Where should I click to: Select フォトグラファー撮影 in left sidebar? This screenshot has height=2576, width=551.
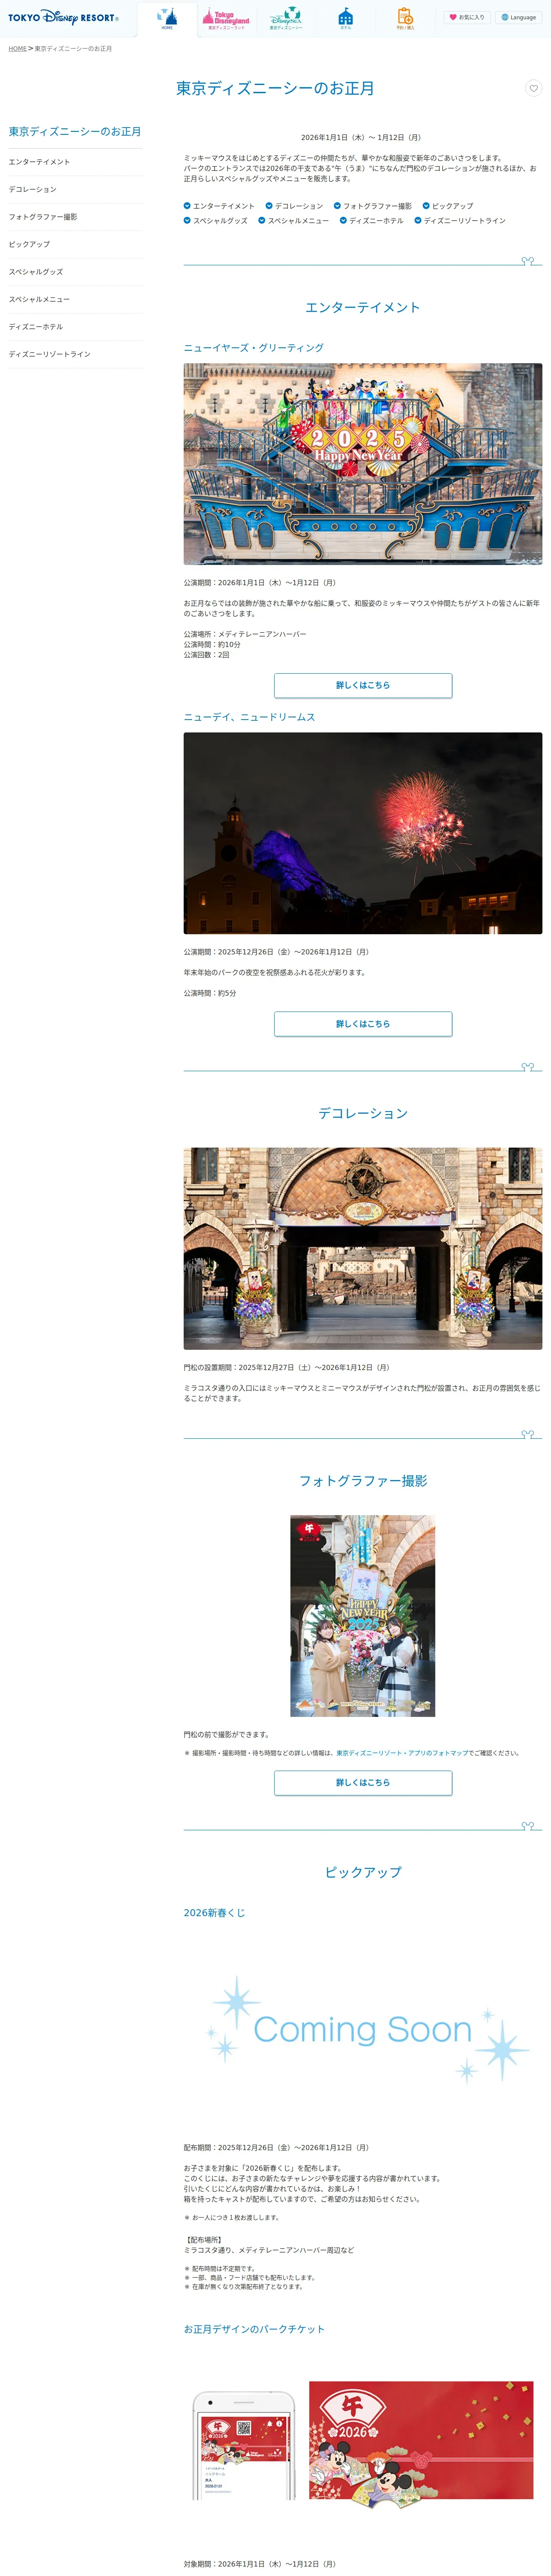[x=75, y=217]
